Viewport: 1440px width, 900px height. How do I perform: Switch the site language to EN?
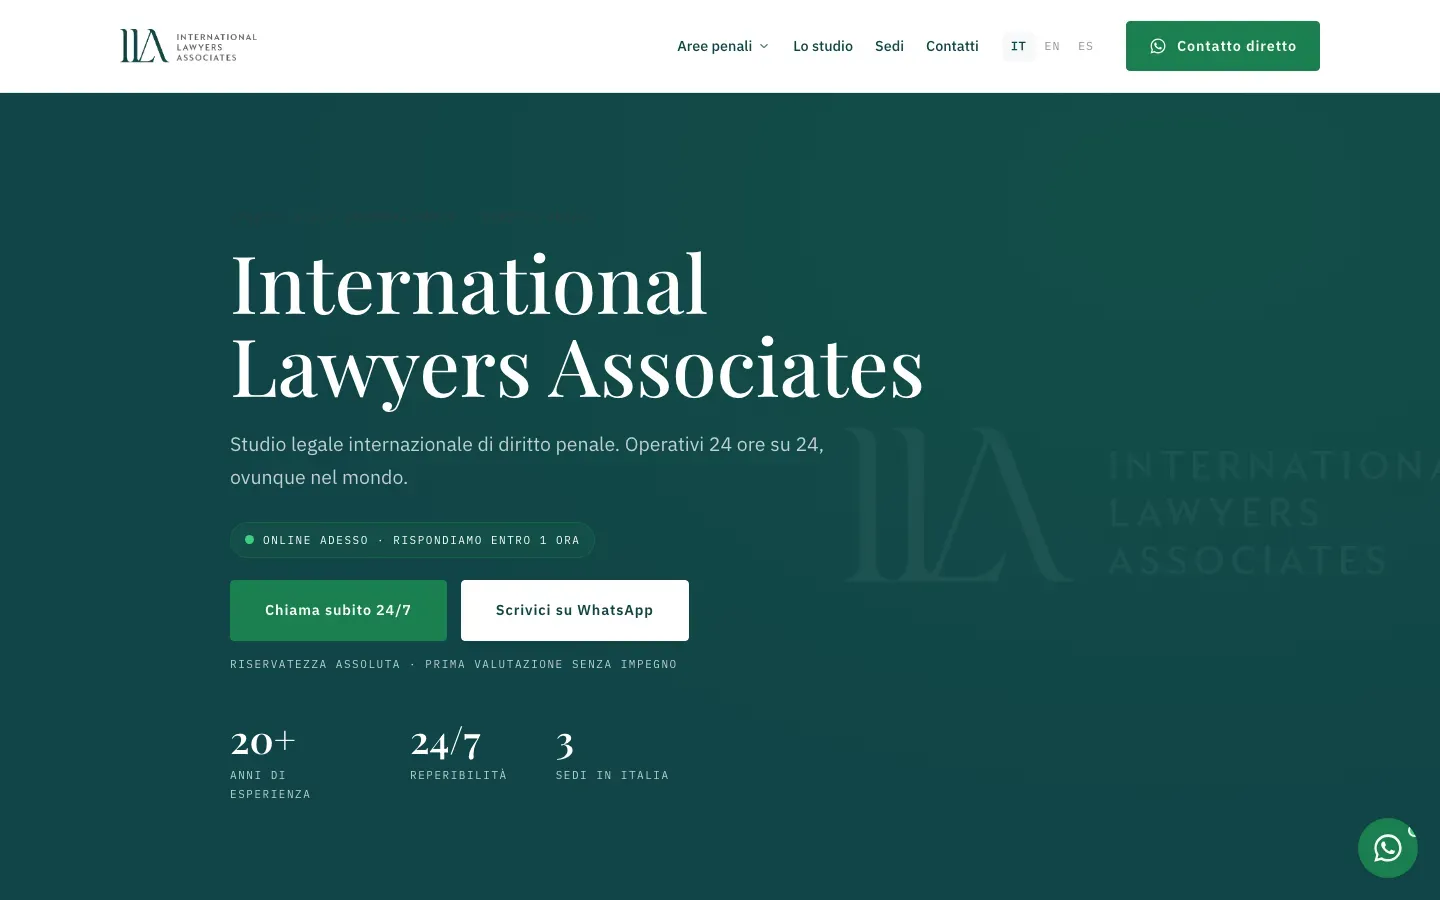click(1052, 46)
